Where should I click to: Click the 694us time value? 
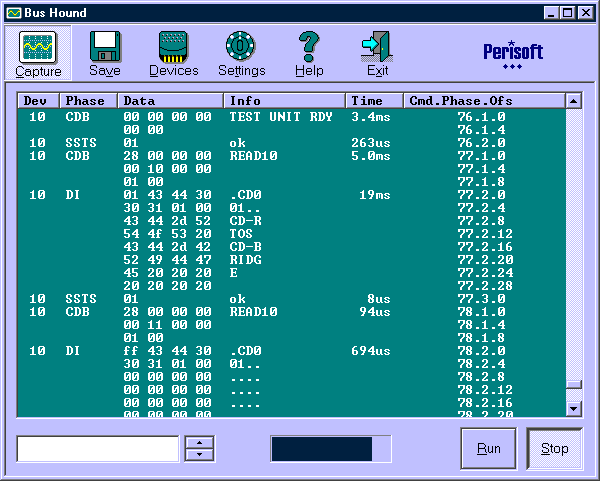[371, 351]
